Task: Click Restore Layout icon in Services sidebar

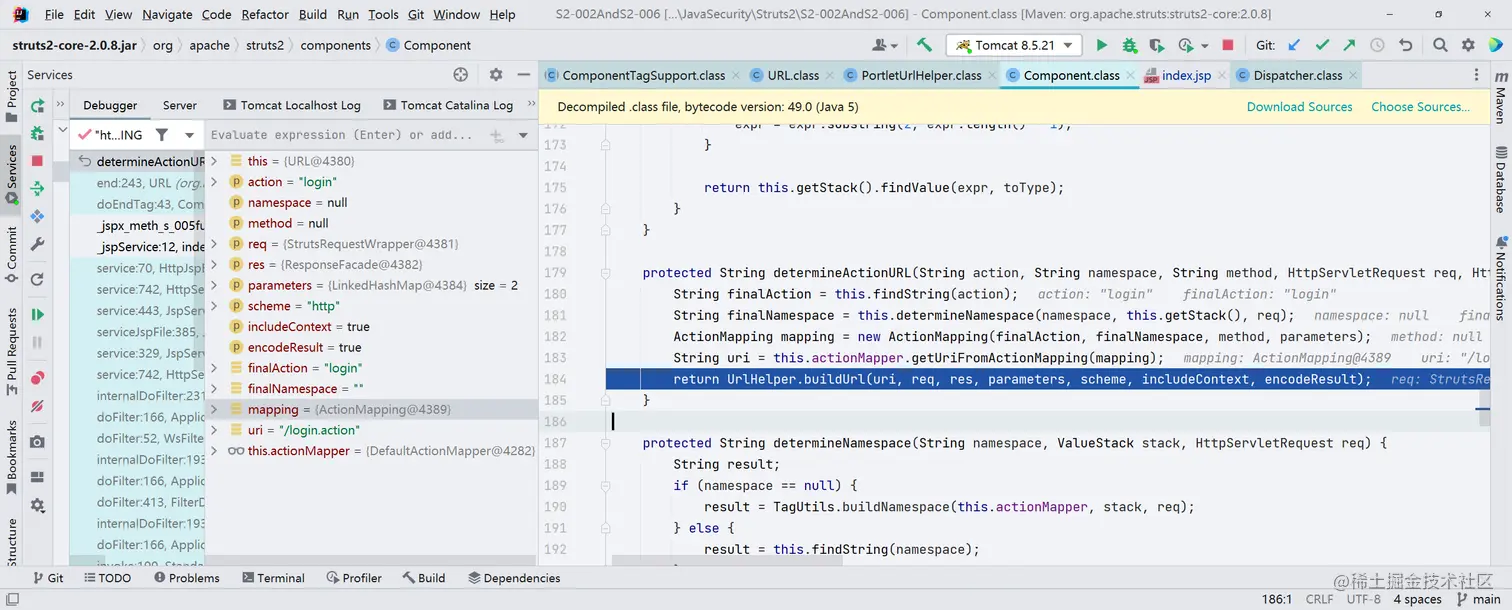Action: click(38, 478)
